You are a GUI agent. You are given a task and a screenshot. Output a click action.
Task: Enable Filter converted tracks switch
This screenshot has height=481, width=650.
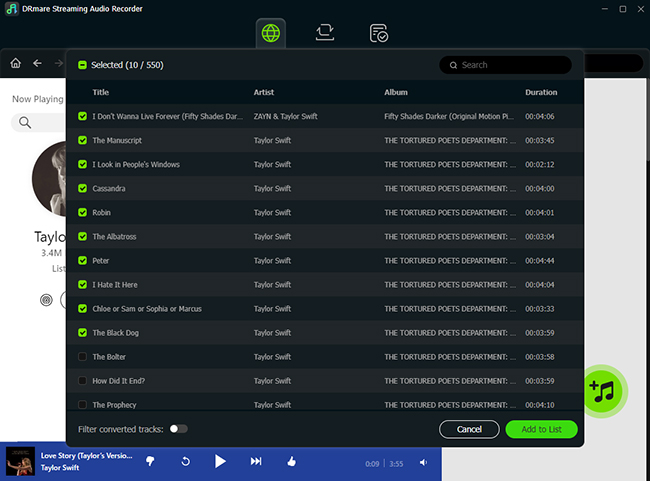click(179, 429)
